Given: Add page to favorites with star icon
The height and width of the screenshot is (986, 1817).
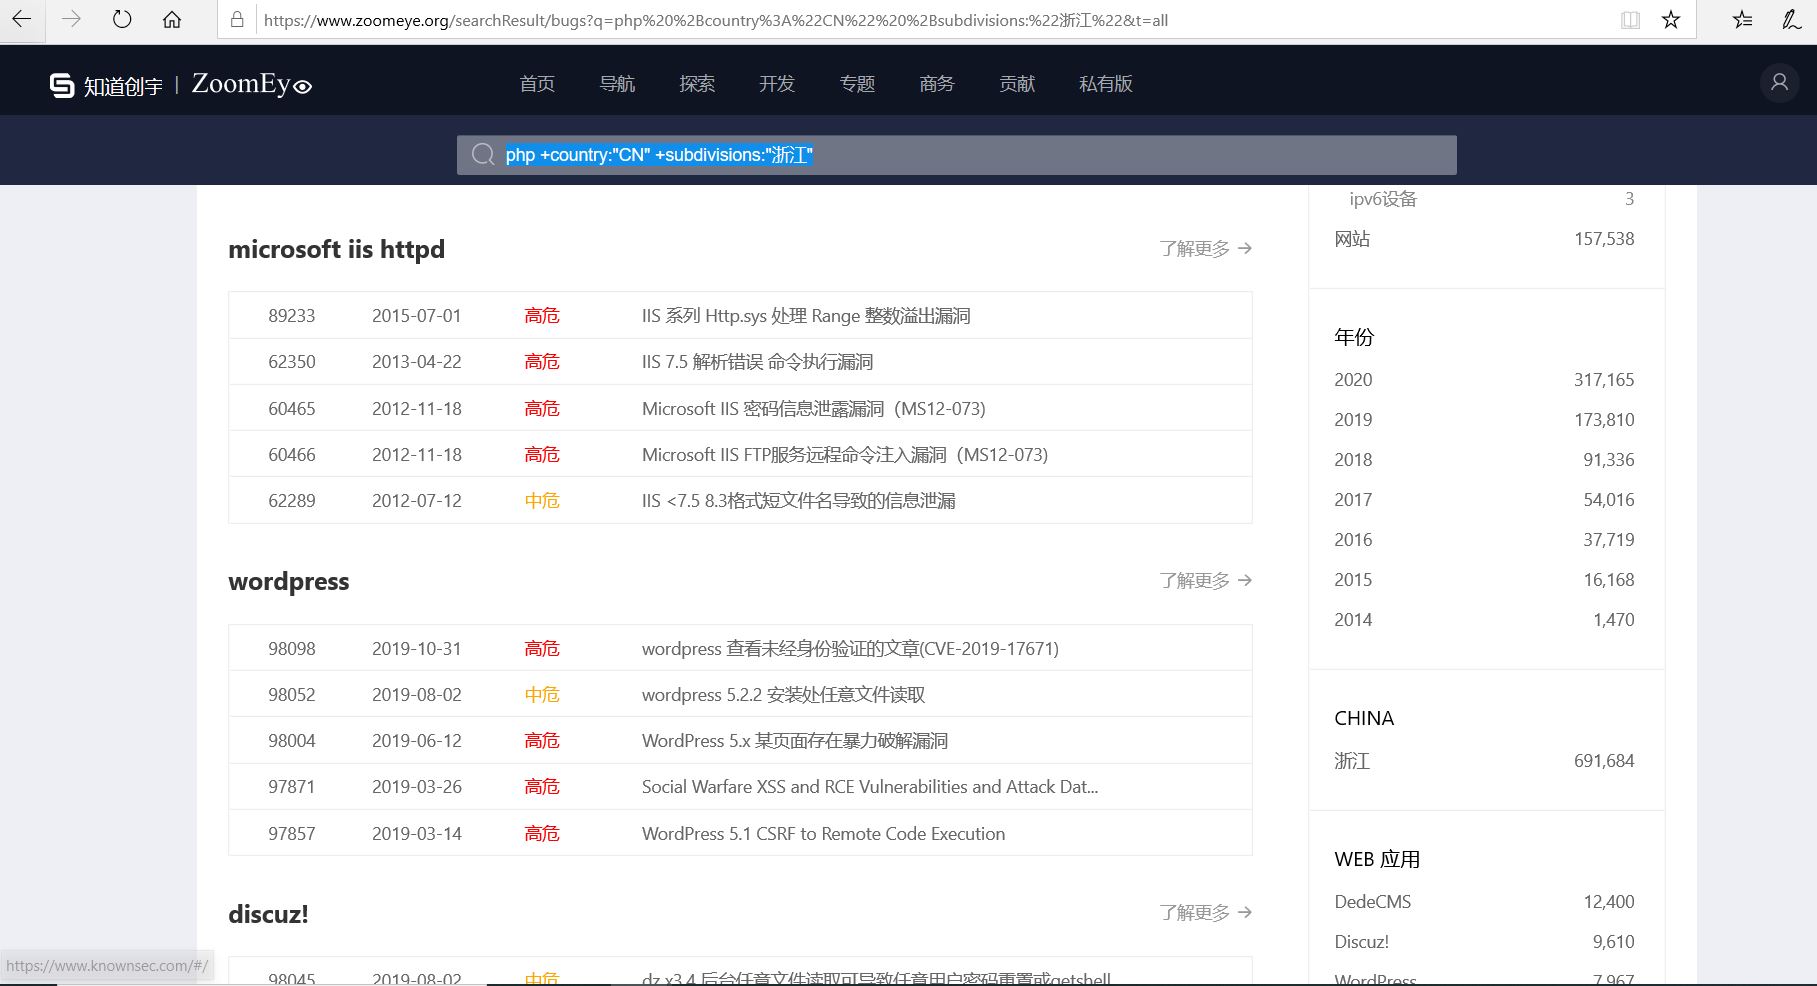Looking at the screenshot, I should [x=1671, y=19].
